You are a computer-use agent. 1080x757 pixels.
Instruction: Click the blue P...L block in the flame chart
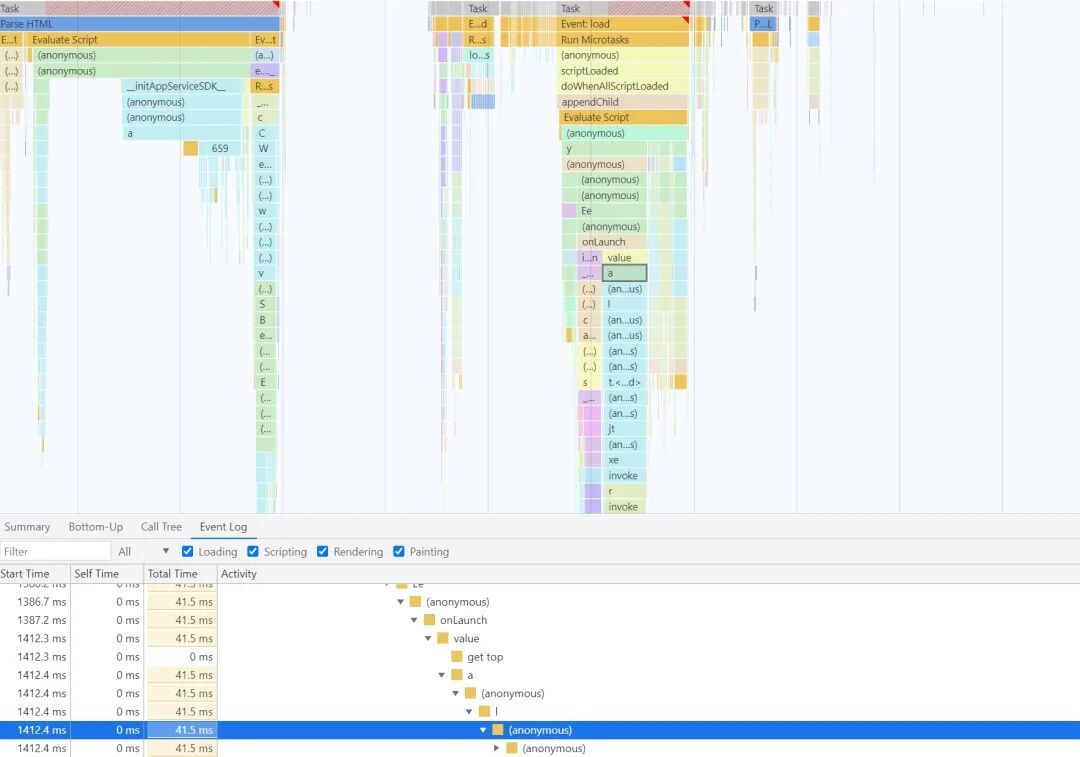pos(763,24)
